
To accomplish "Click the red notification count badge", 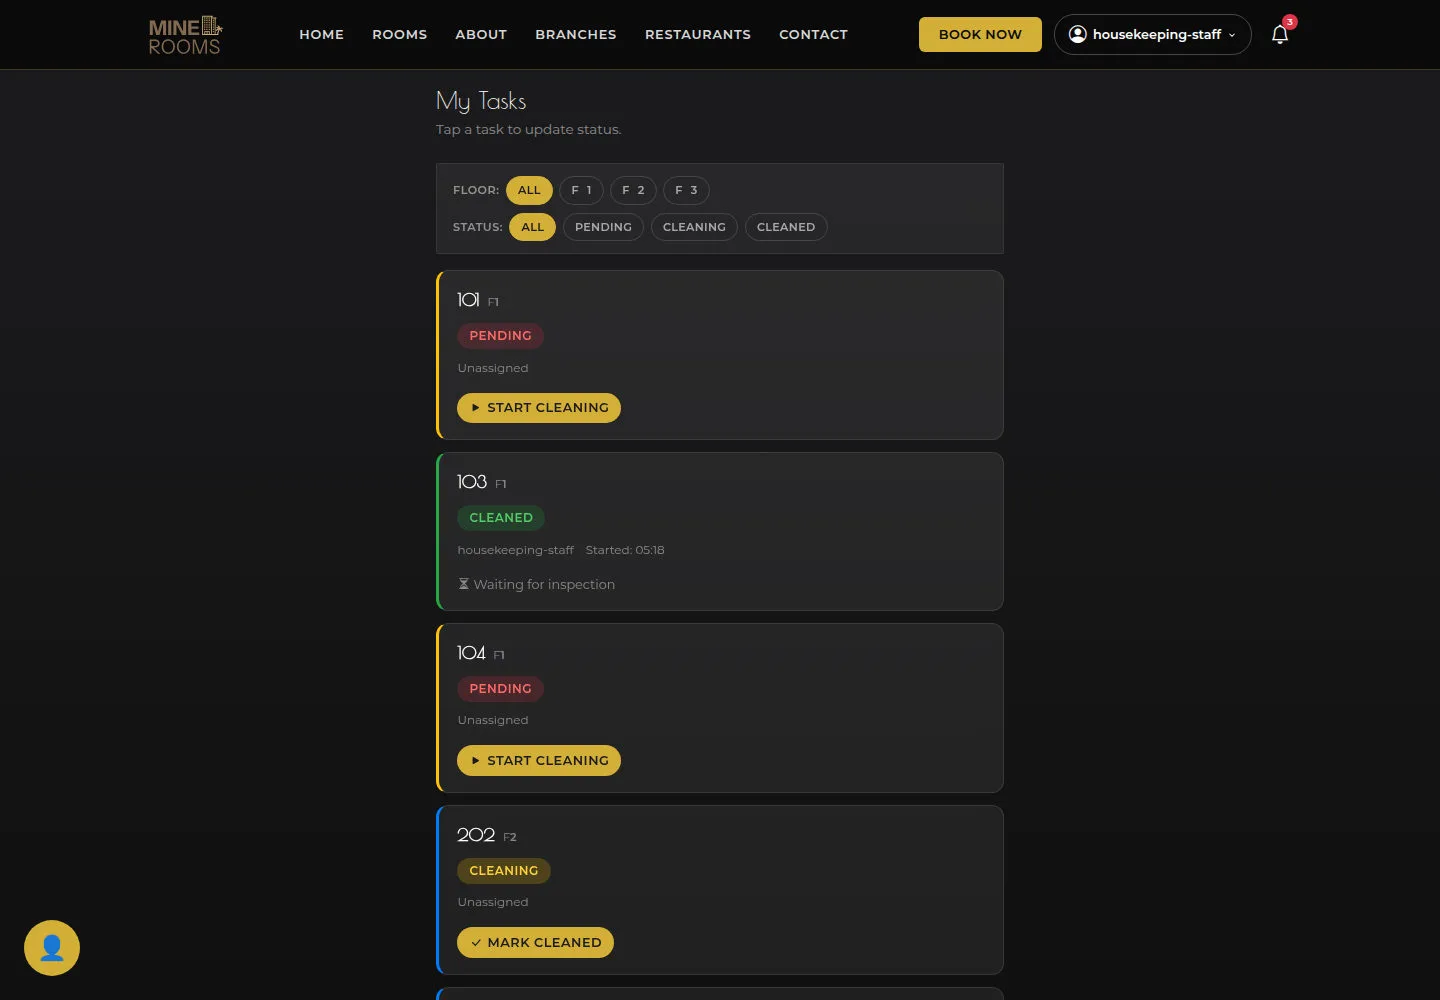I will [x=1290, y=22].
